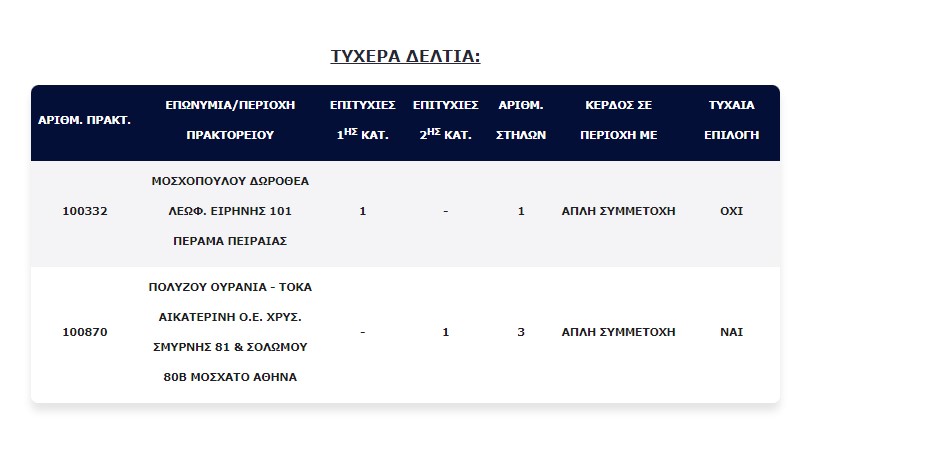Select the ΑΡΙΘΜ. ΣΤΗΛΩΝ column header

click(521, 119)
